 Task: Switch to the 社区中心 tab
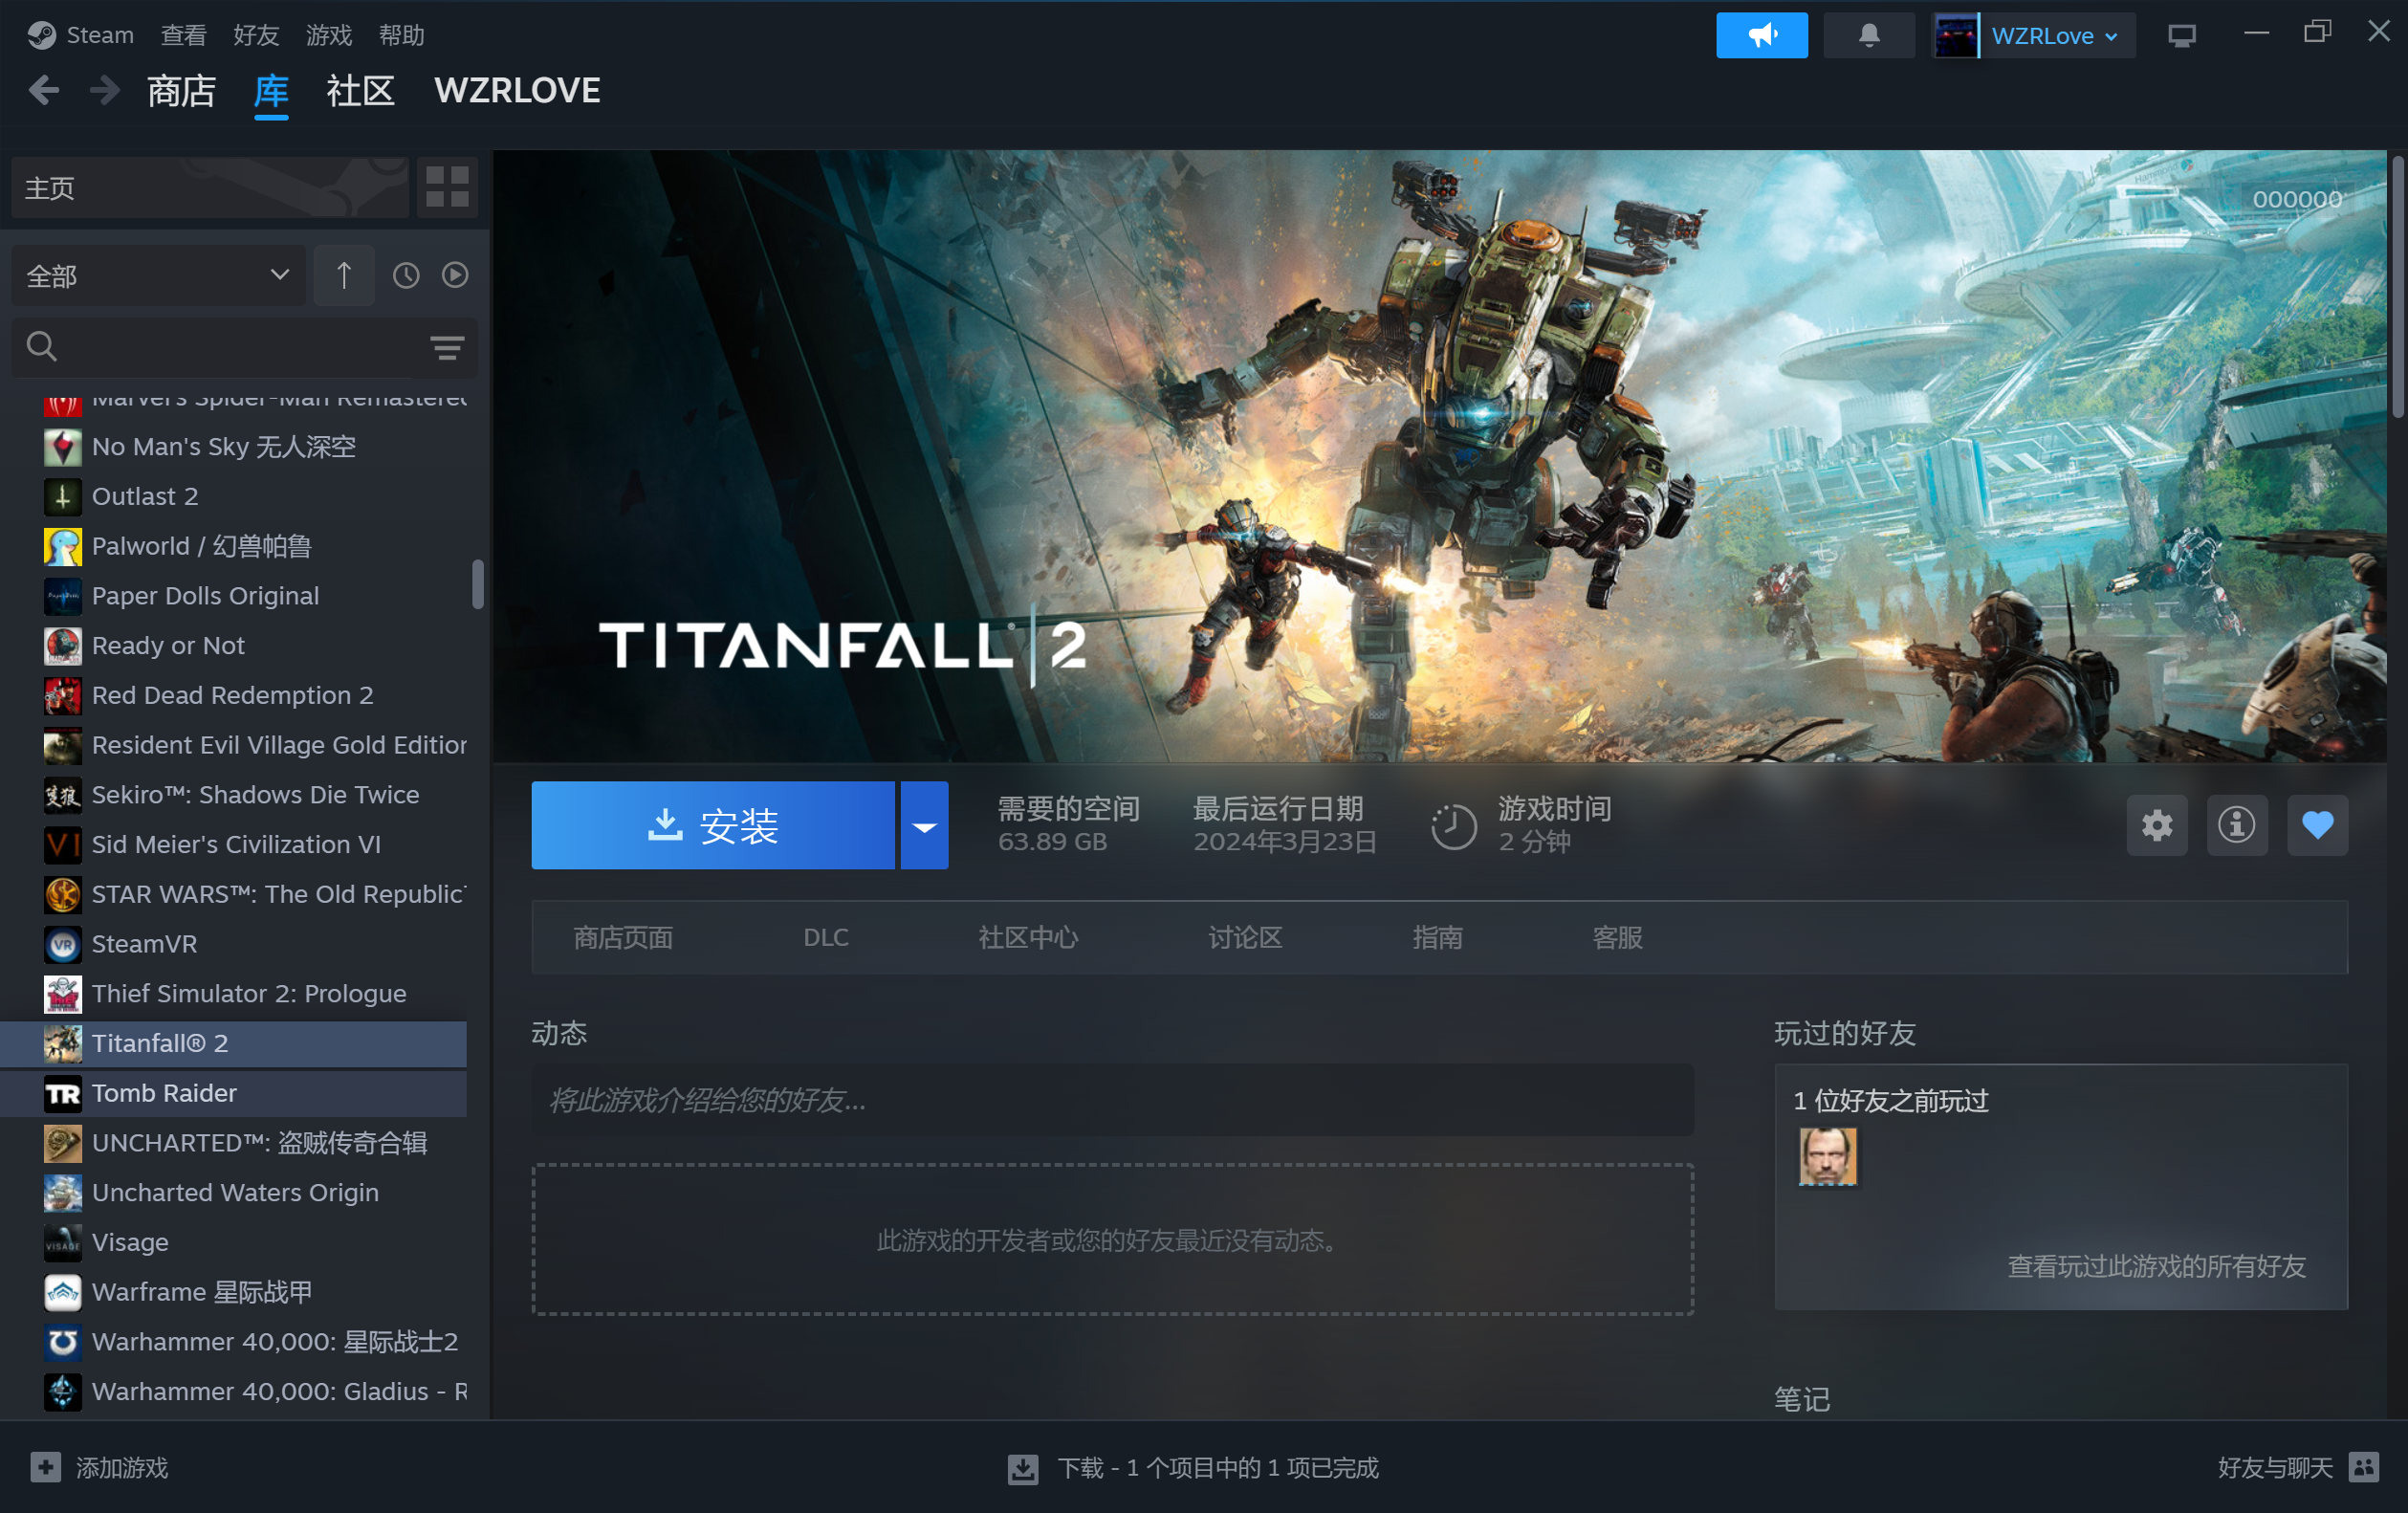click(x=1027, y=937)
